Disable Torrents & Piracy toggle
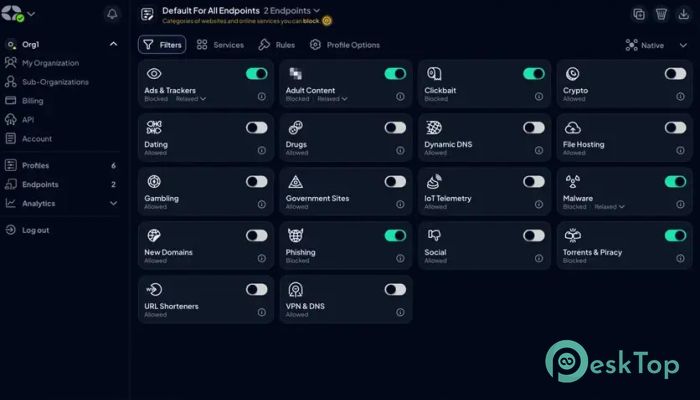This screenshot has width=700, height=400. pos(675,236)
